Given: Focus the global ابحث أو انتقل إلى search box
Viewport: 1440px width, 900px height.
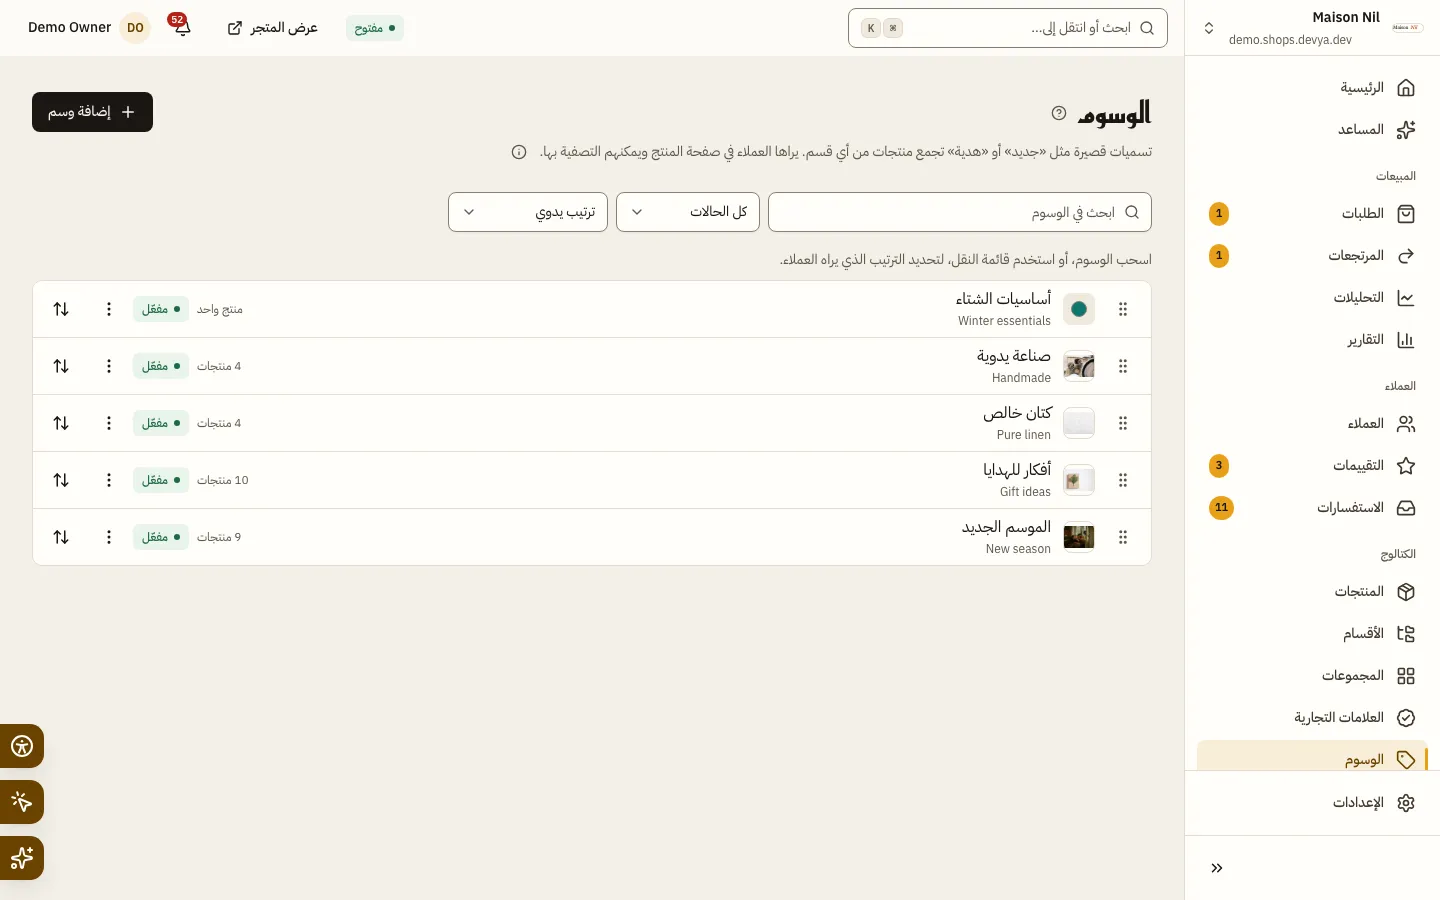Looking at the screenshot, I should pyautogui.click(x=1008, y=28).
